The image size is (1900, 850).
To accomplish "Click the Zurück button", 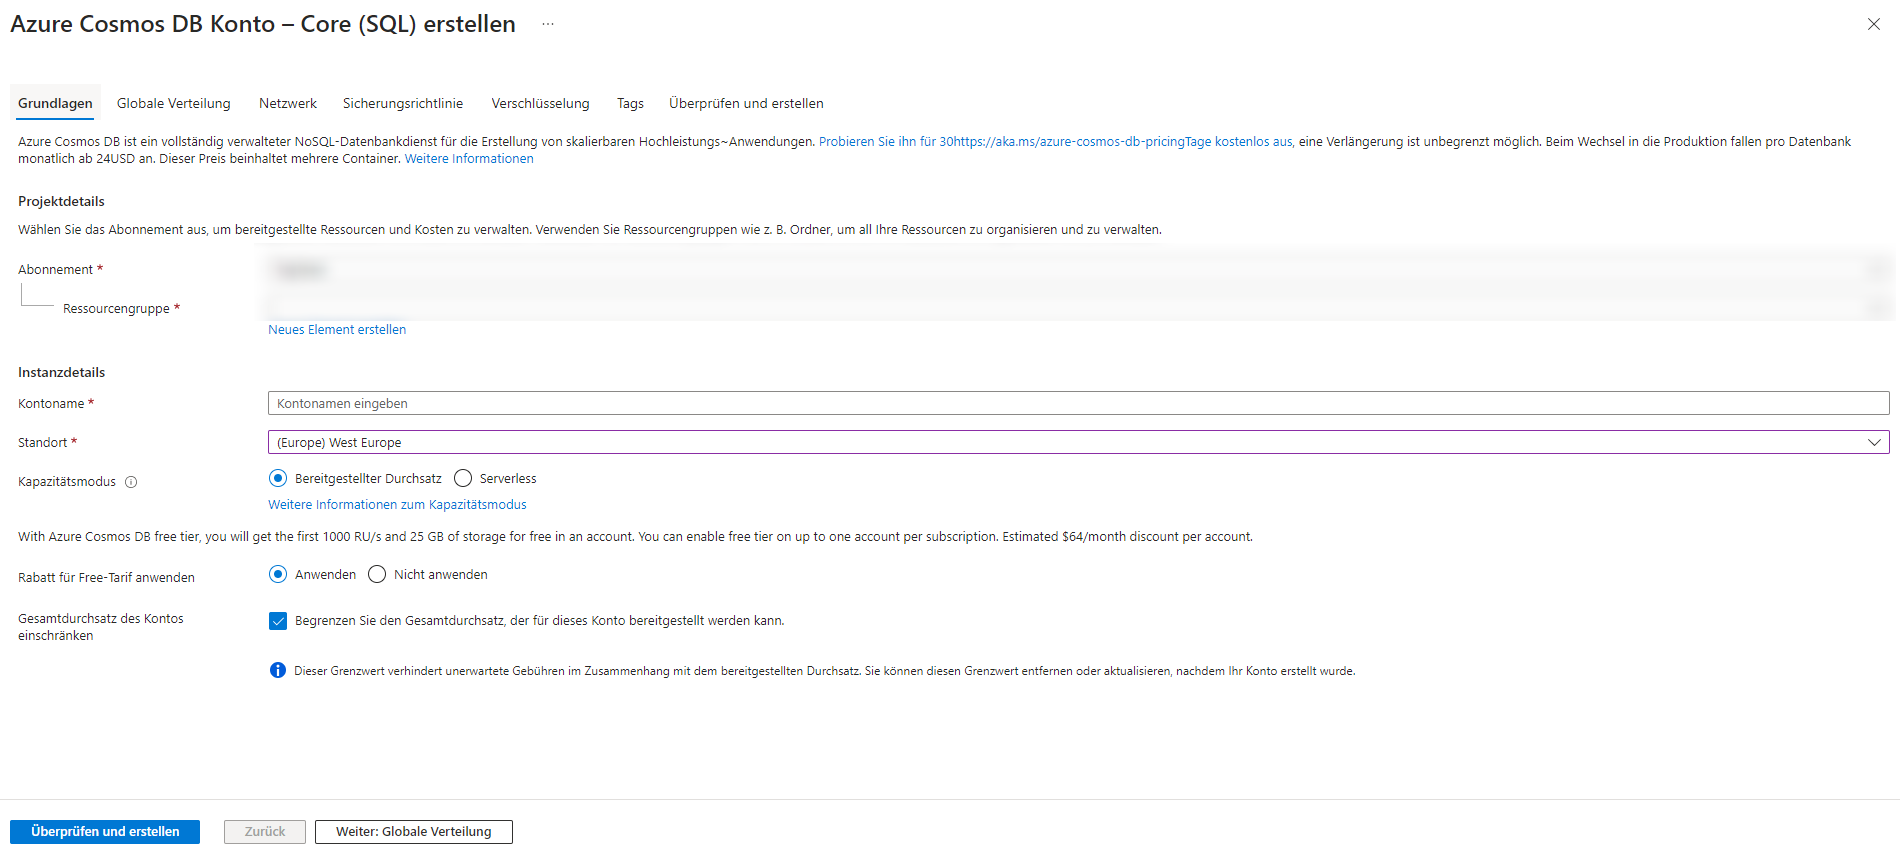I will point(265,832).
